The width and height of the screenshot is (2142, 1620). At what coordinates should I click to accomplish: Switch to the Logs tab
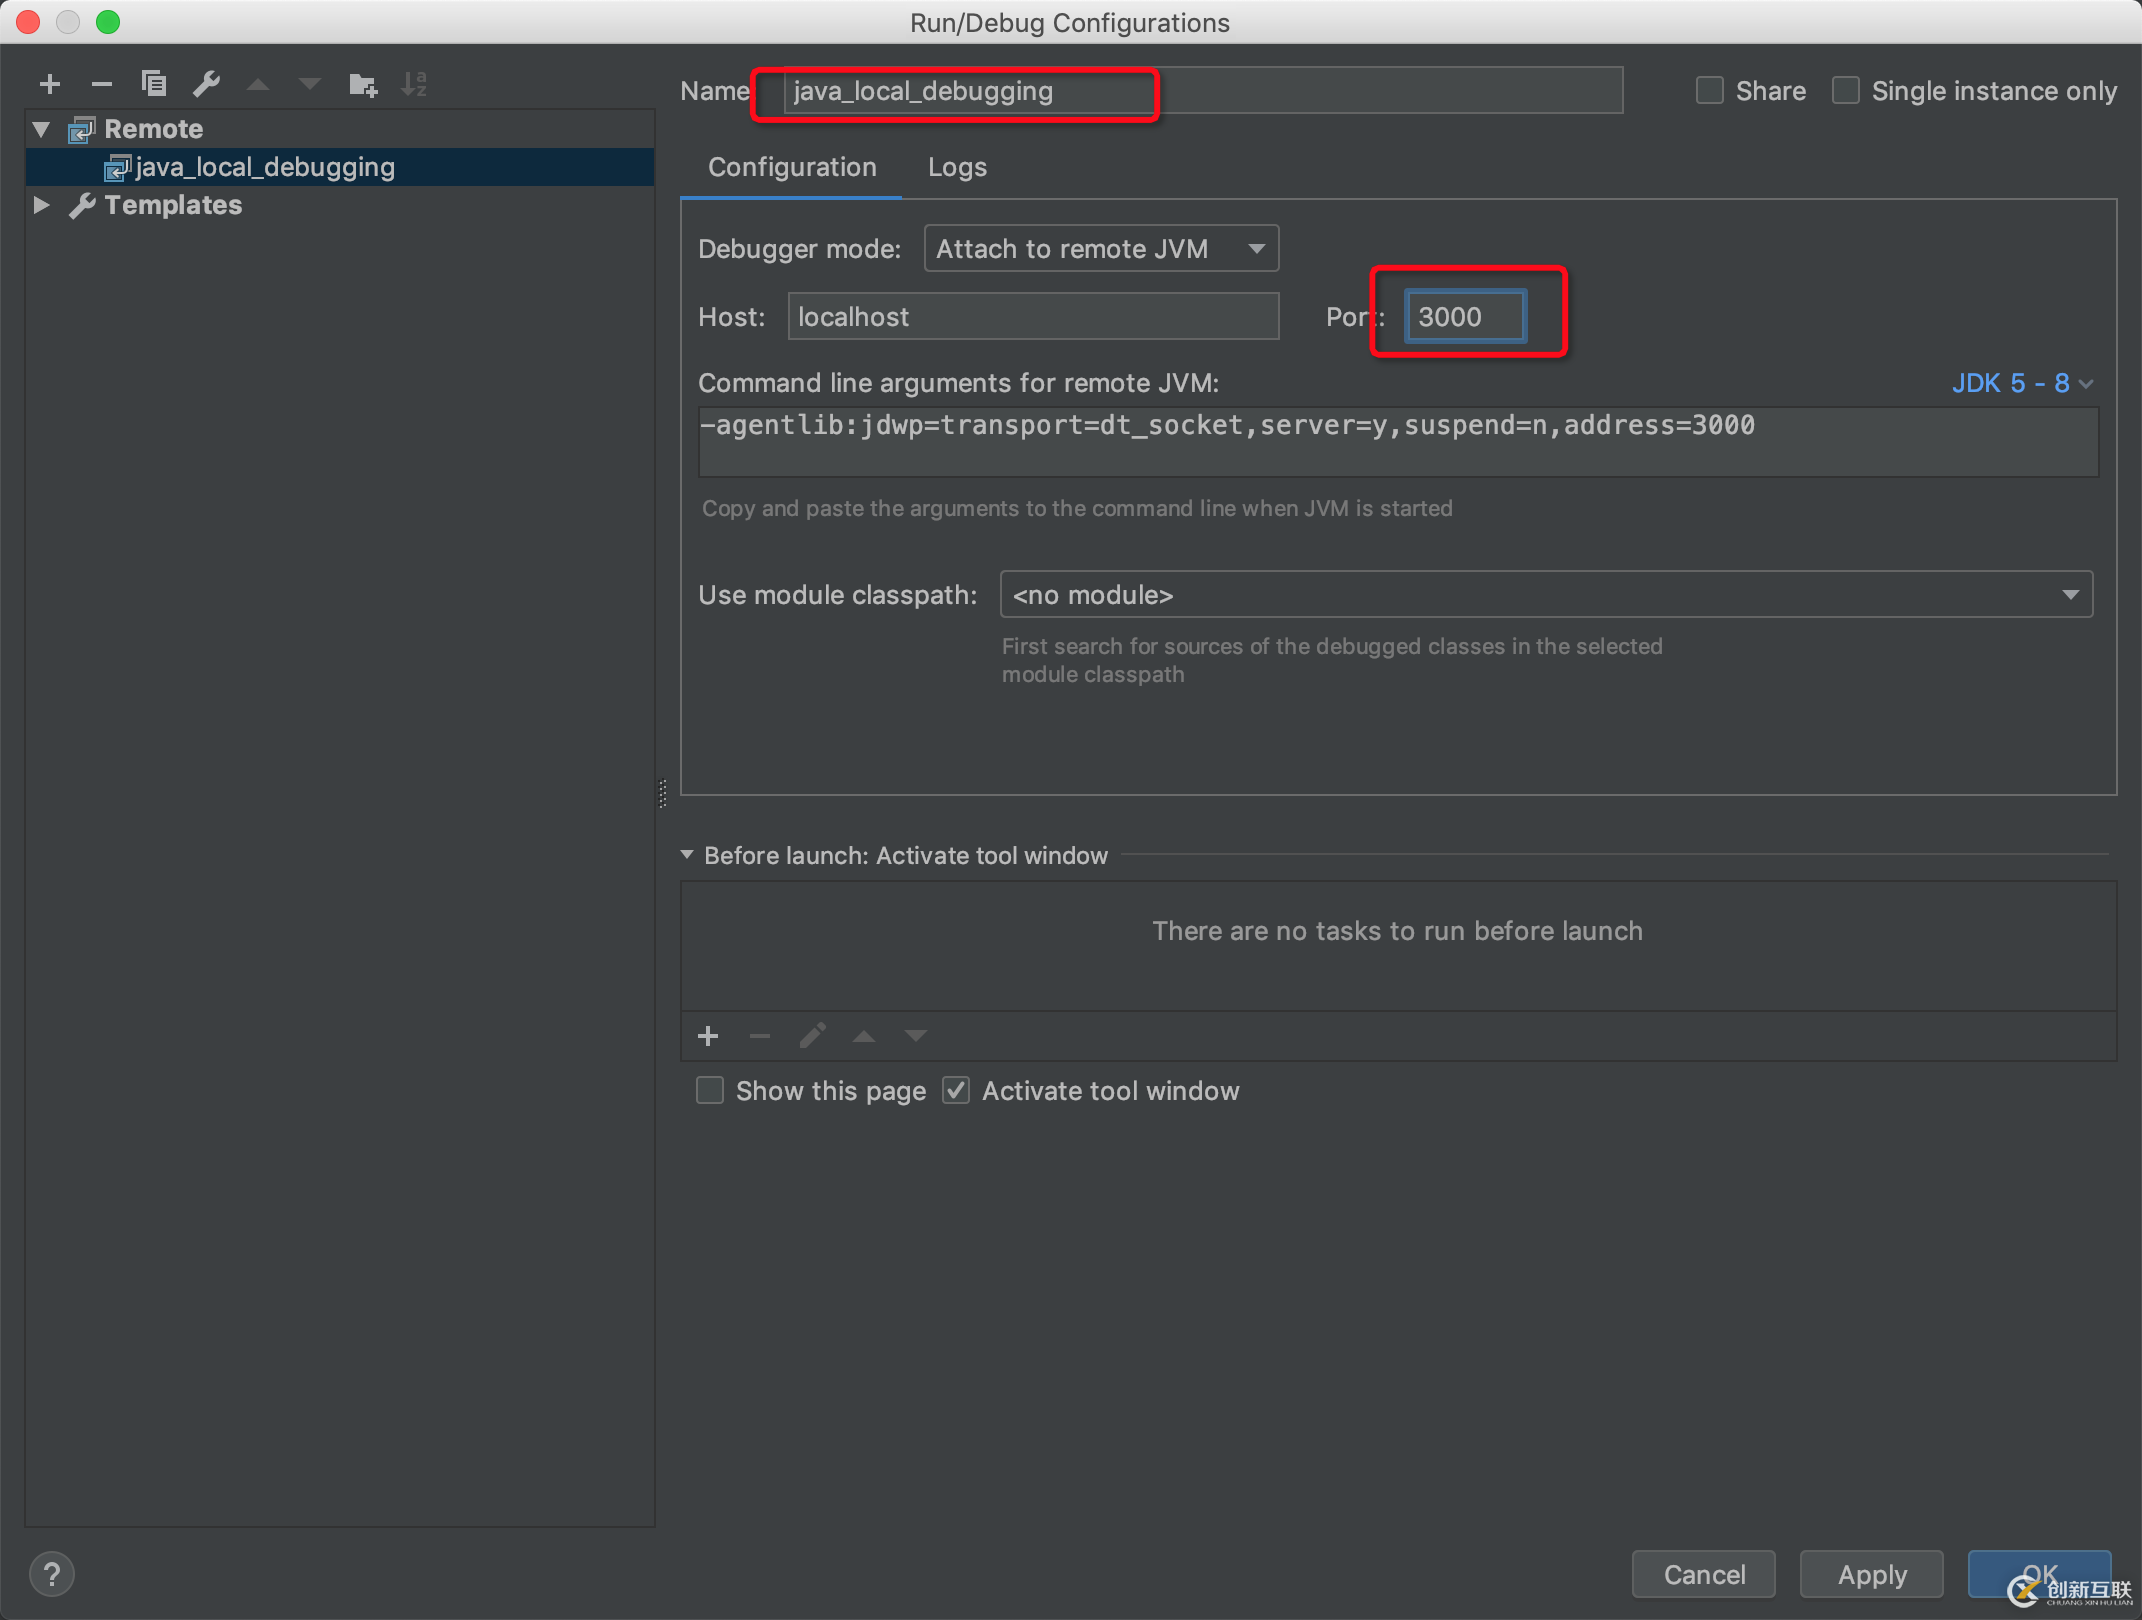(958, 167)
